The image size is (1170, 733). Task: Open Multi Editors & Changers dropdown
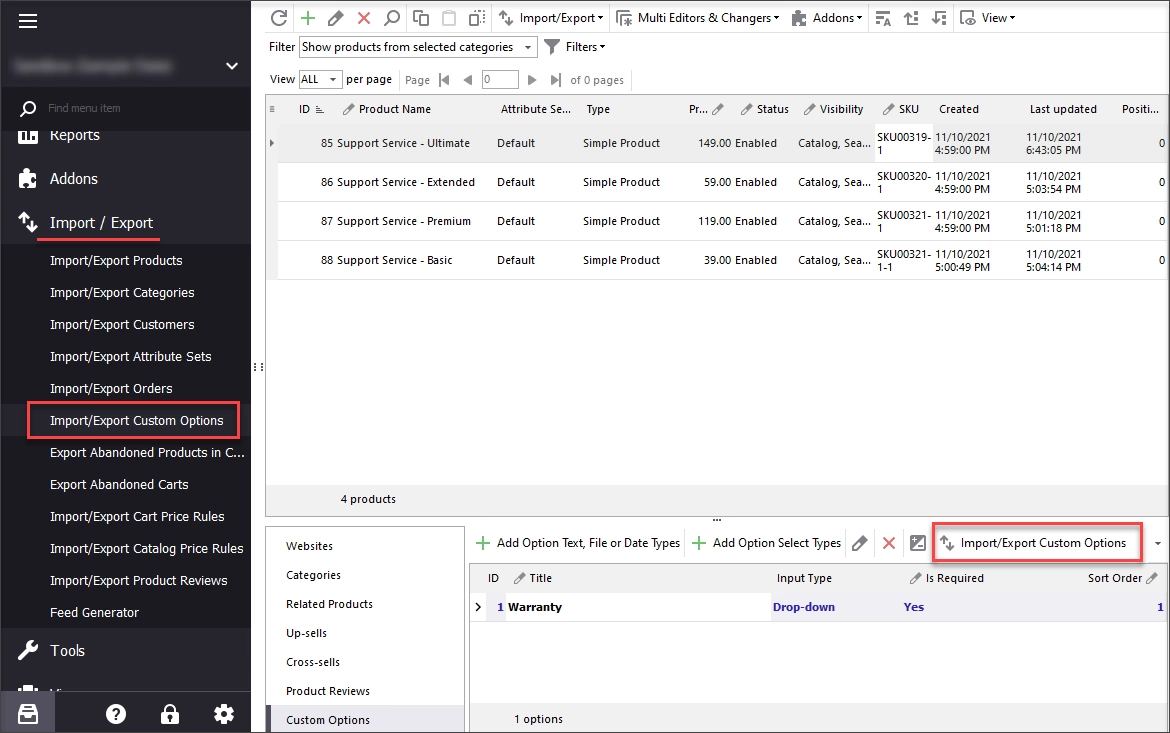click(698, 18)
